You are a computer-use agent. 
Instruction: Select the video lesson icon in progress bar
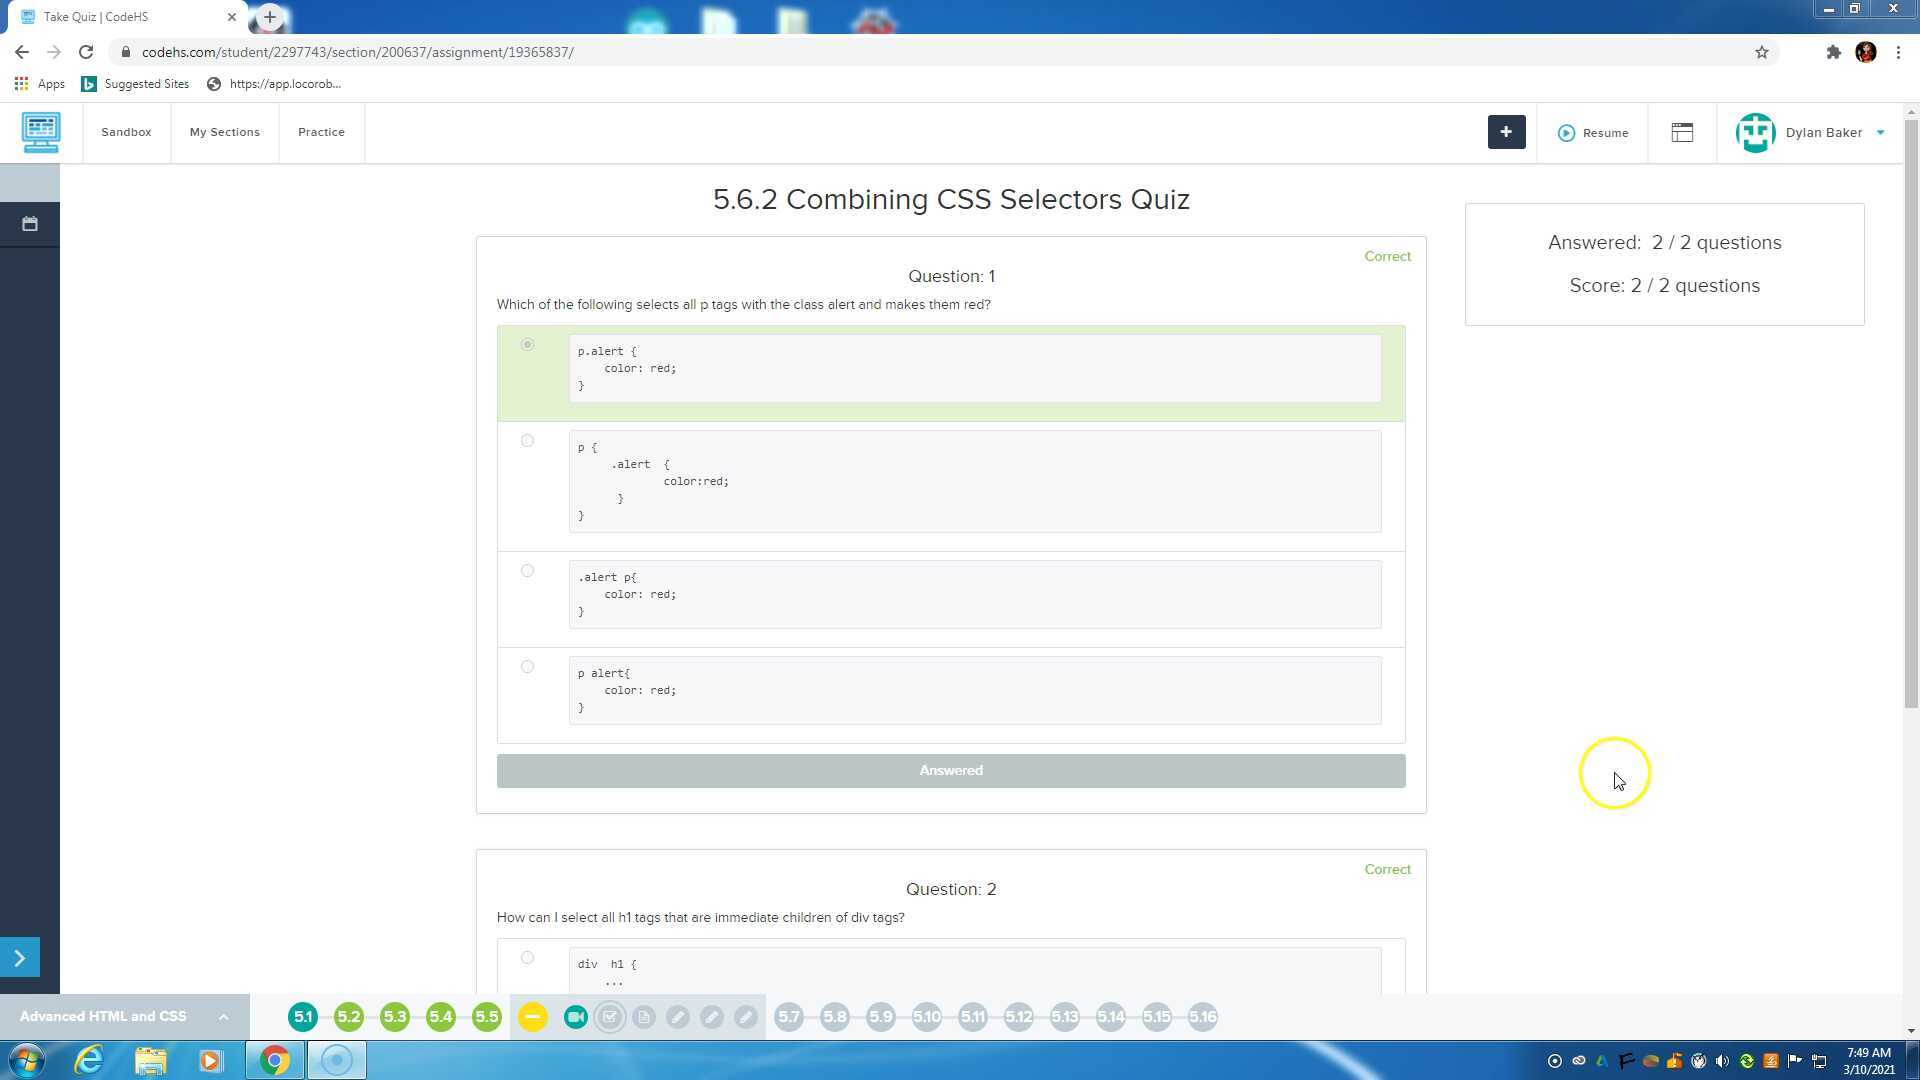pos(575,1016)
